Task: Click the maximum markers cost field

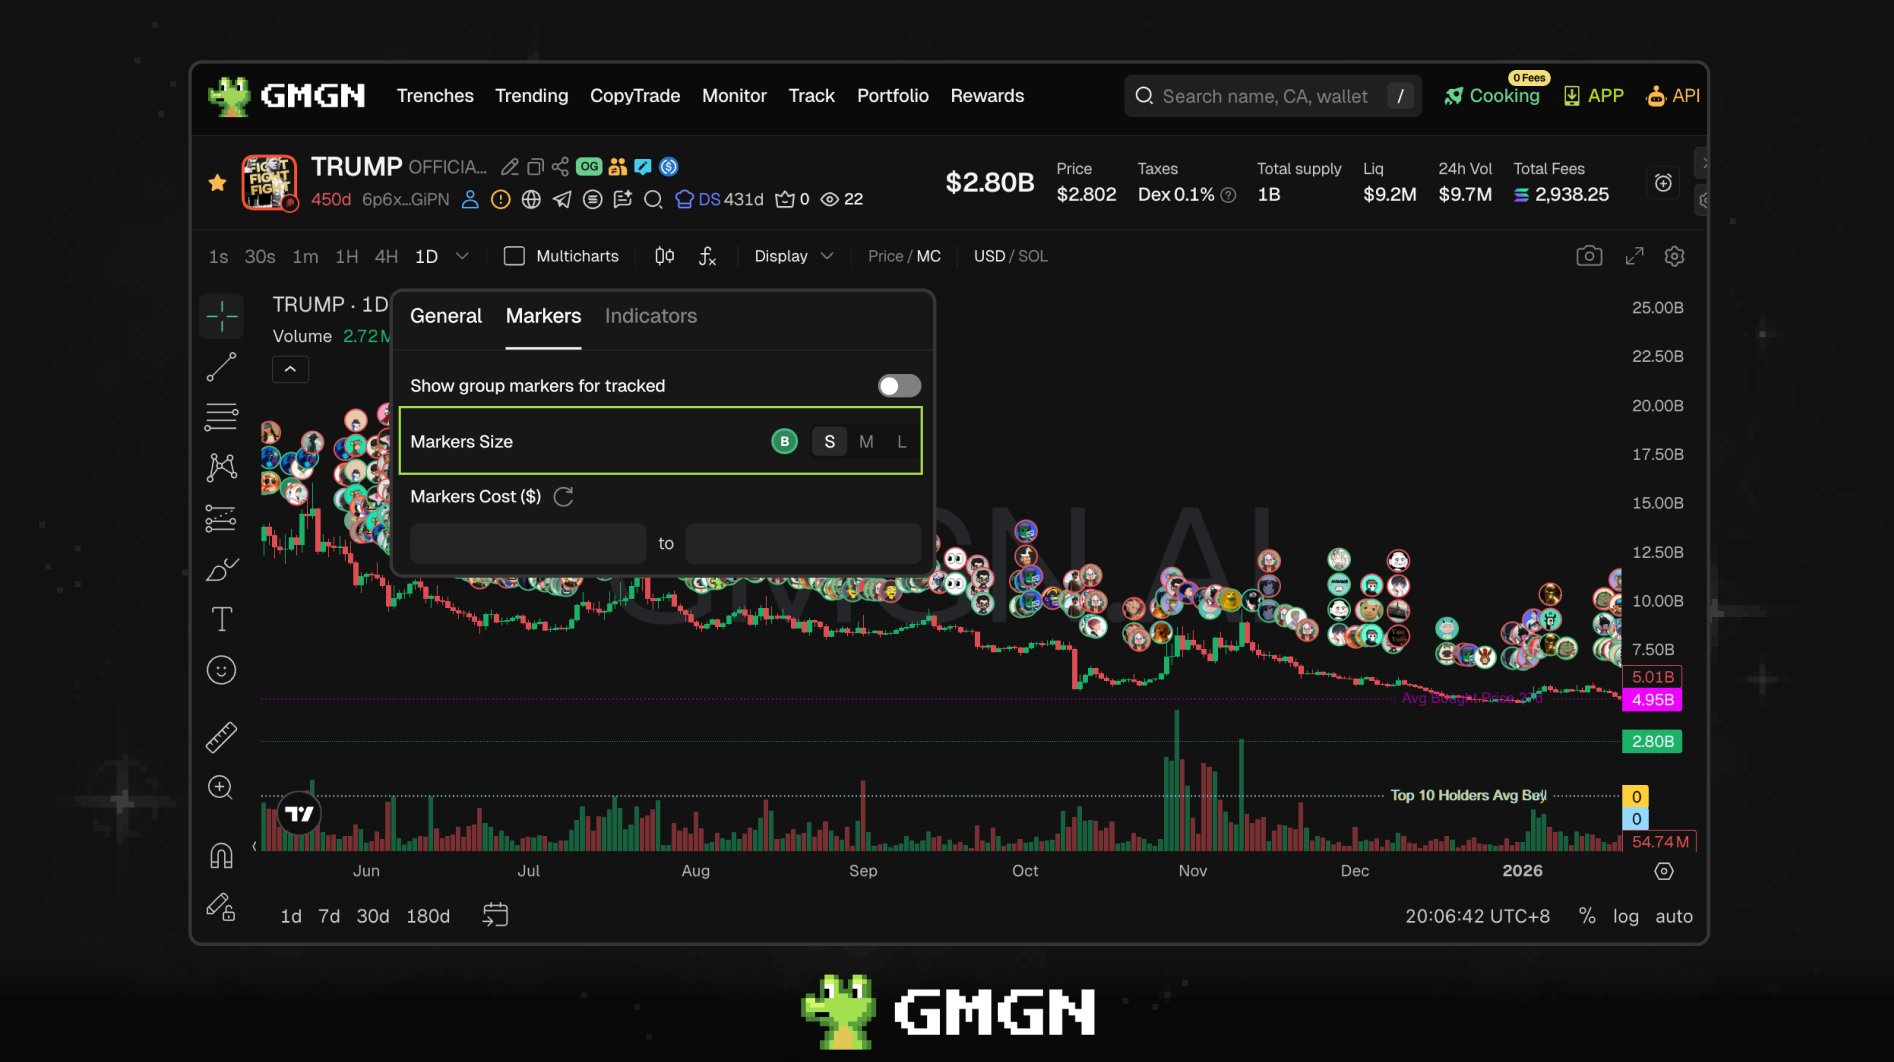Action: point(803,543)
